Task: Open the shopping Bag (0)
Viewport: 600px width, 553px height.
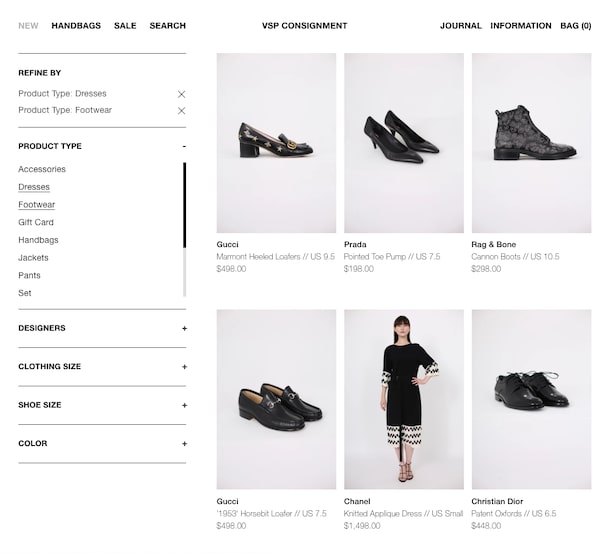Action: tap(575, 26)
